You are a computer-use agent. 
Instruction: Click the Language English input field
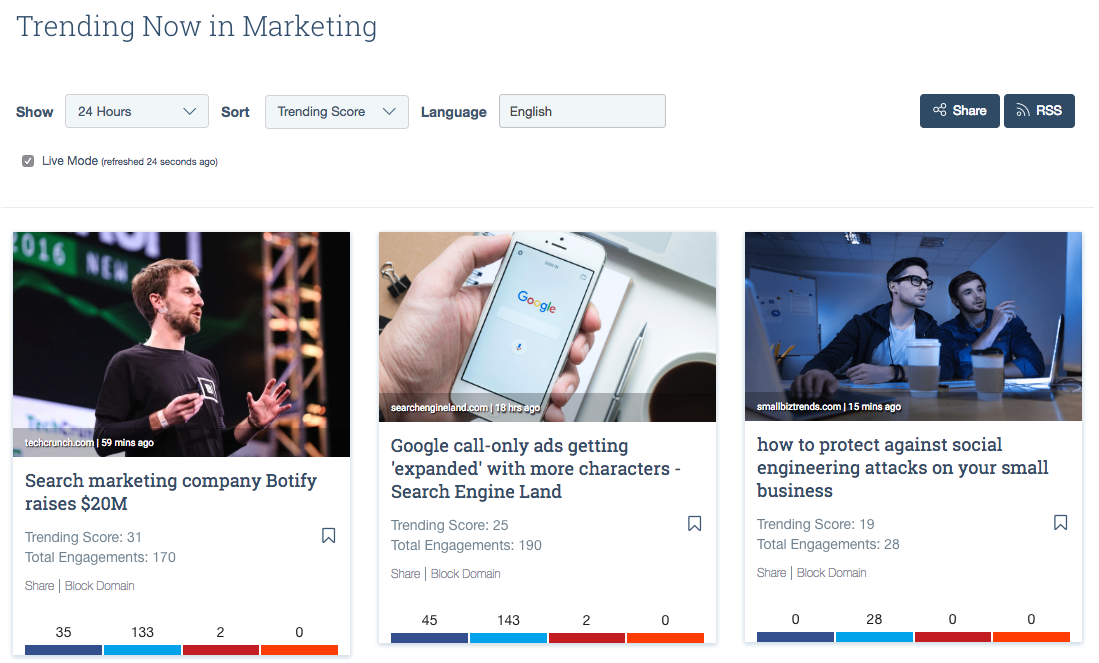[x=582, y=112]
